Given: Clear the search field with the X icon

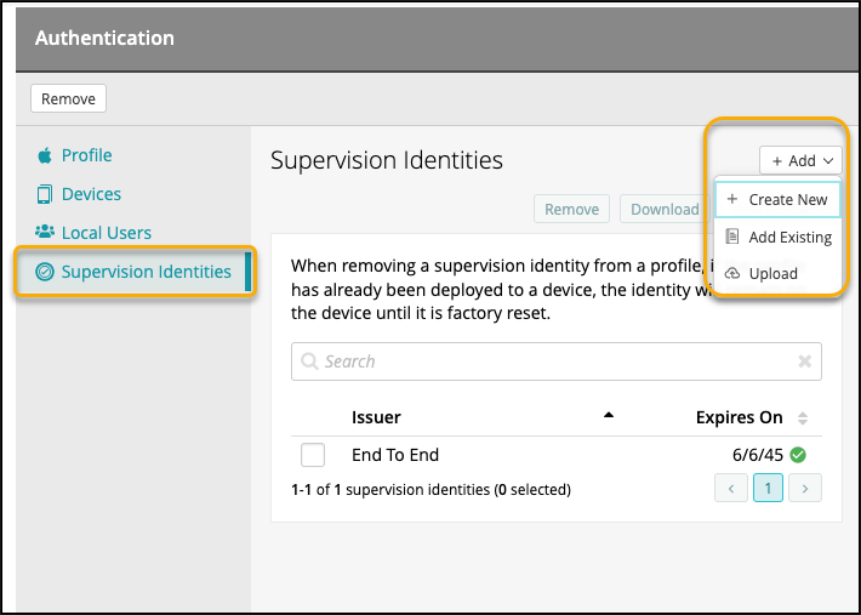Looking at the screenshot, I should click(804, 362).
